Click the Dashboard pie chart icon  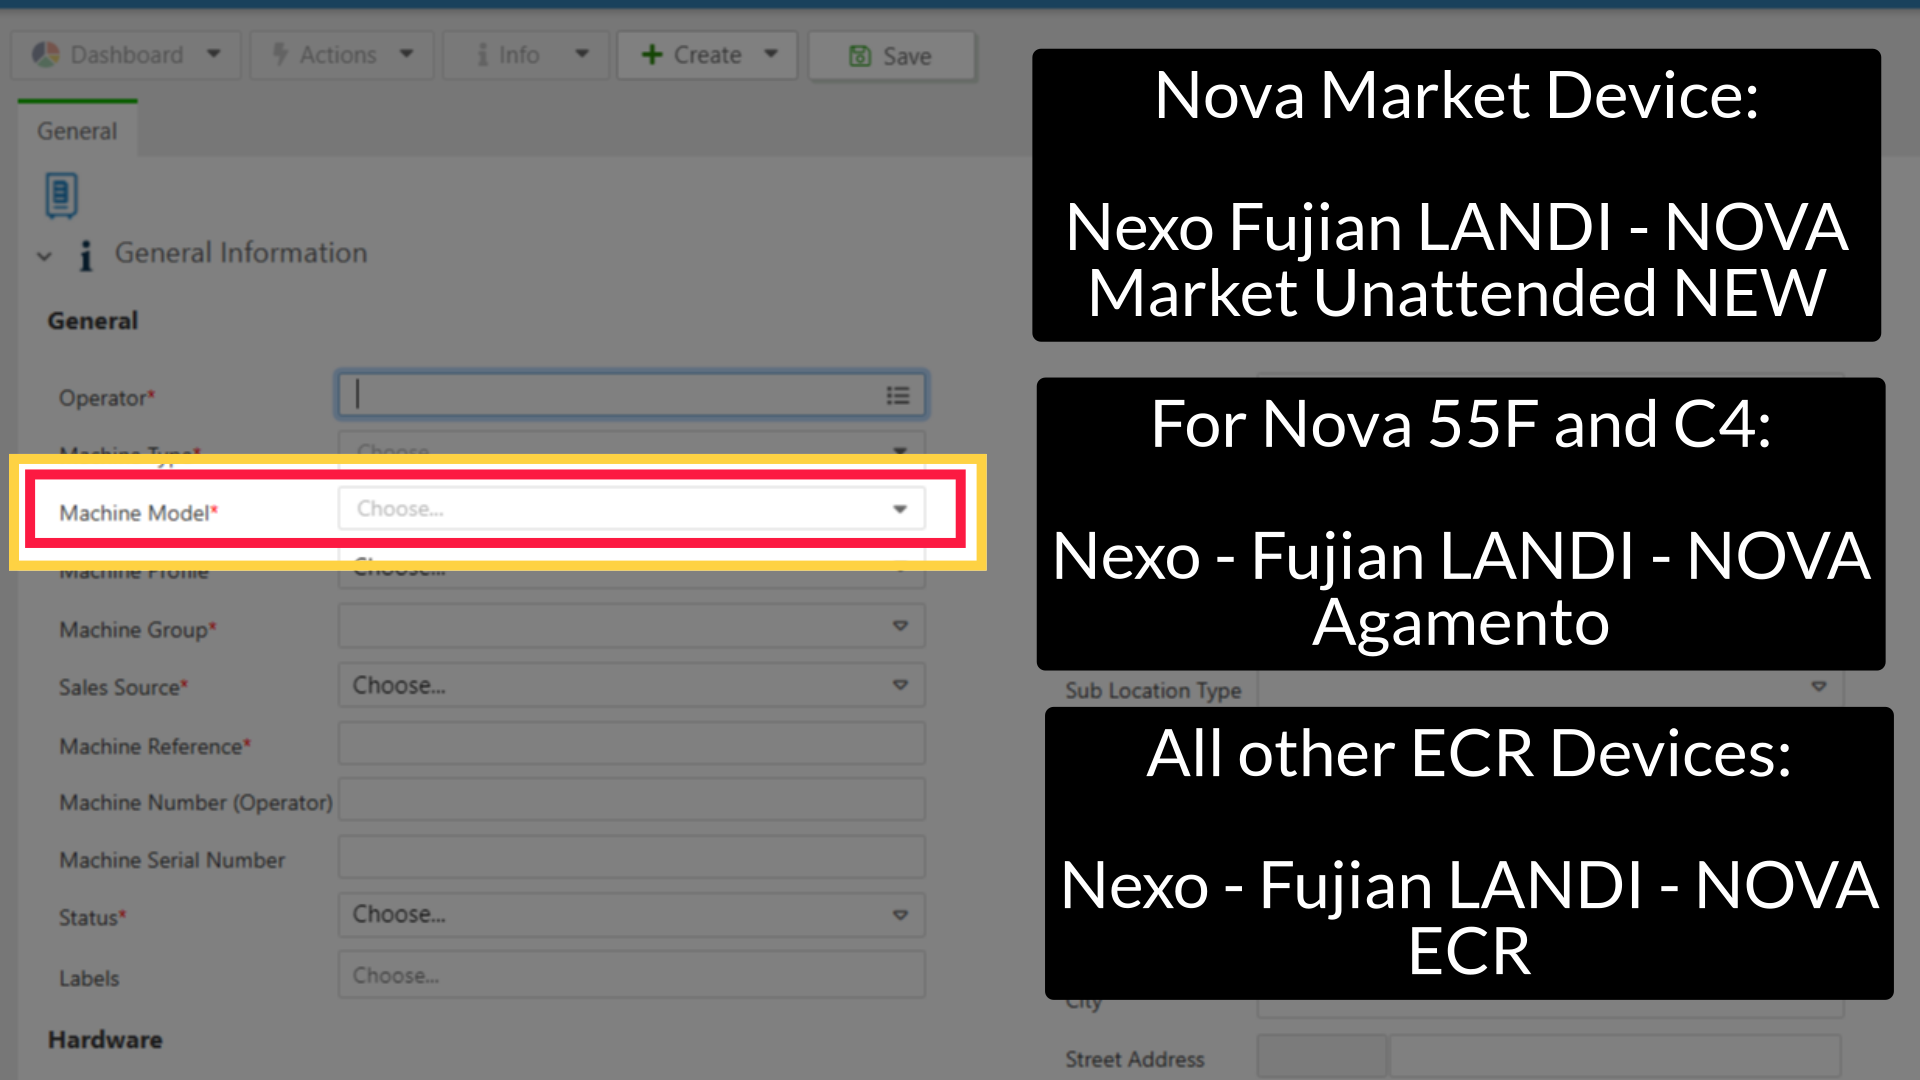click(46, 55)
